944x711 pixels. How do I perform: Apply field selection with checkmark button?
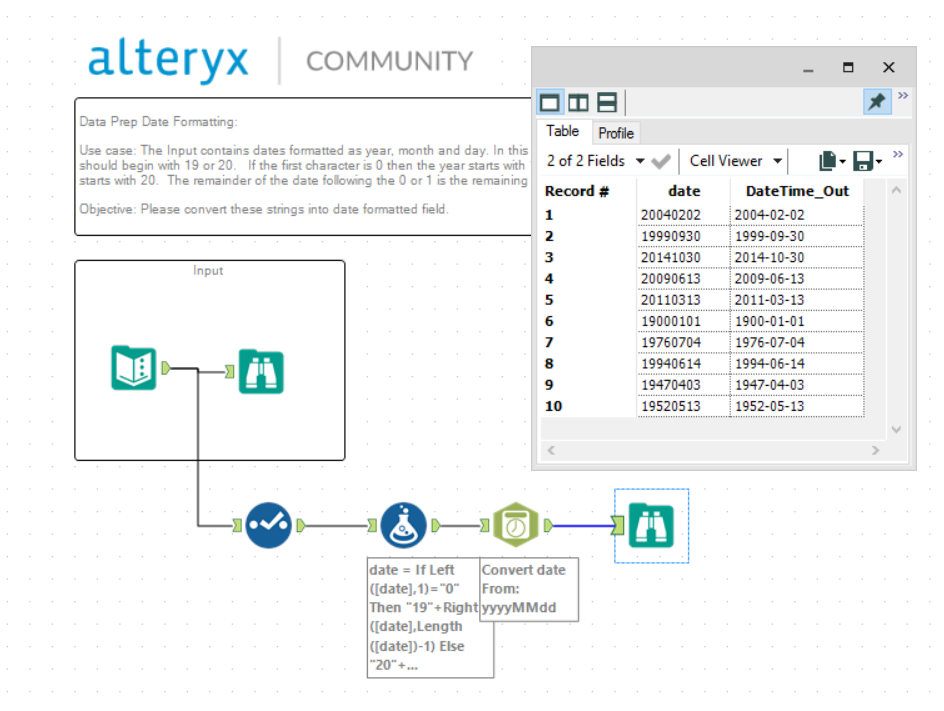pos(661,161)
